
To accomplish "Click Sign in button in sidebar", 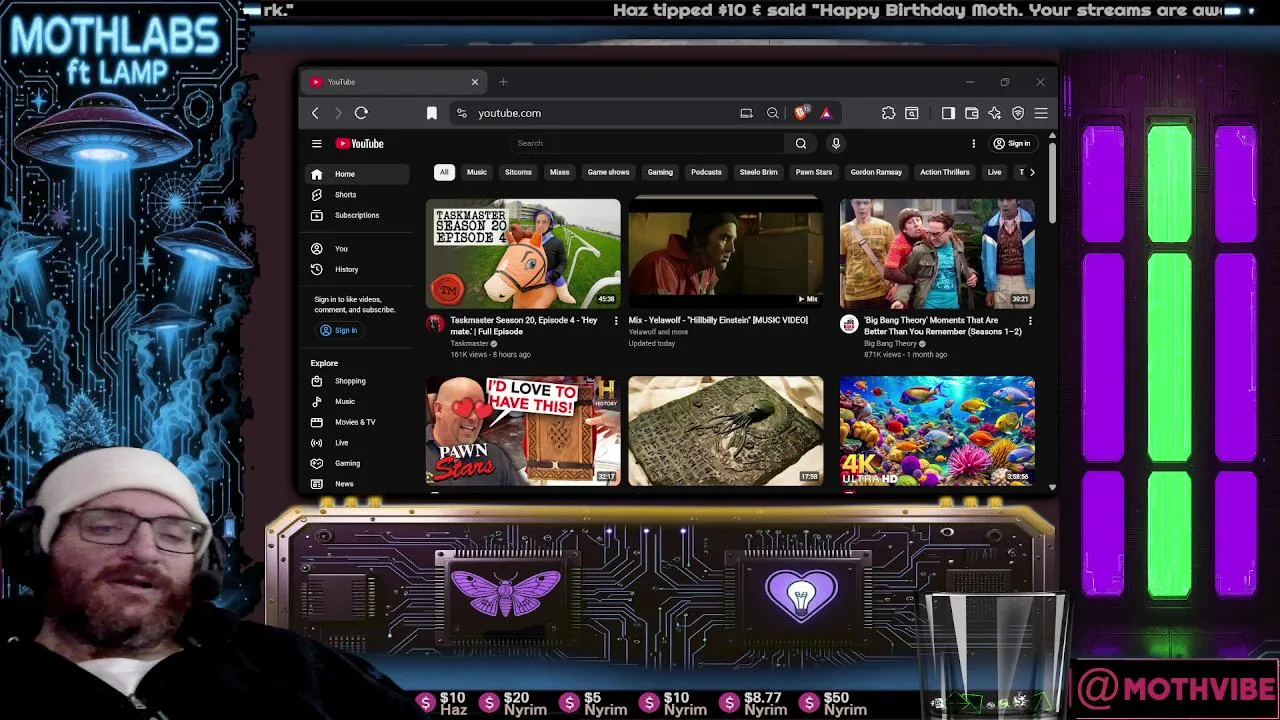I will point(338,330).
